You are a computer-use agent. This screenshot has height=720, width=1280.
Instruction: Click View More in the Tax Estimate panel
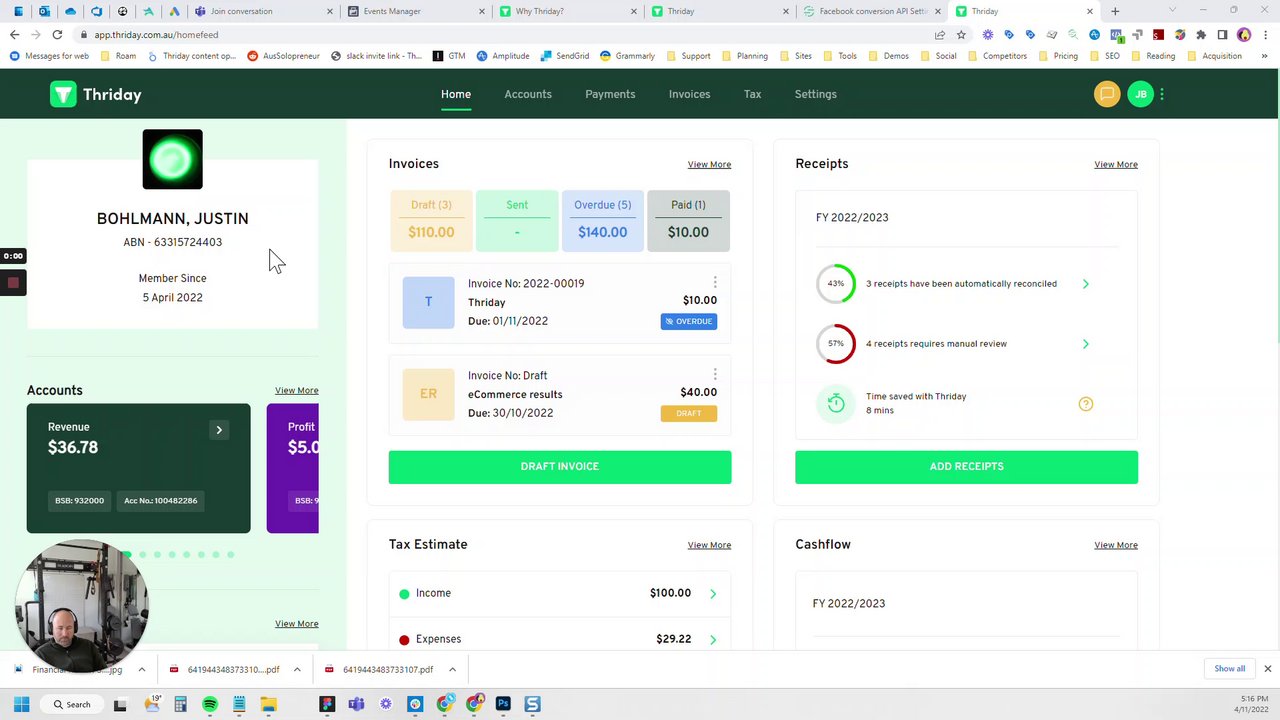(709, 545)
